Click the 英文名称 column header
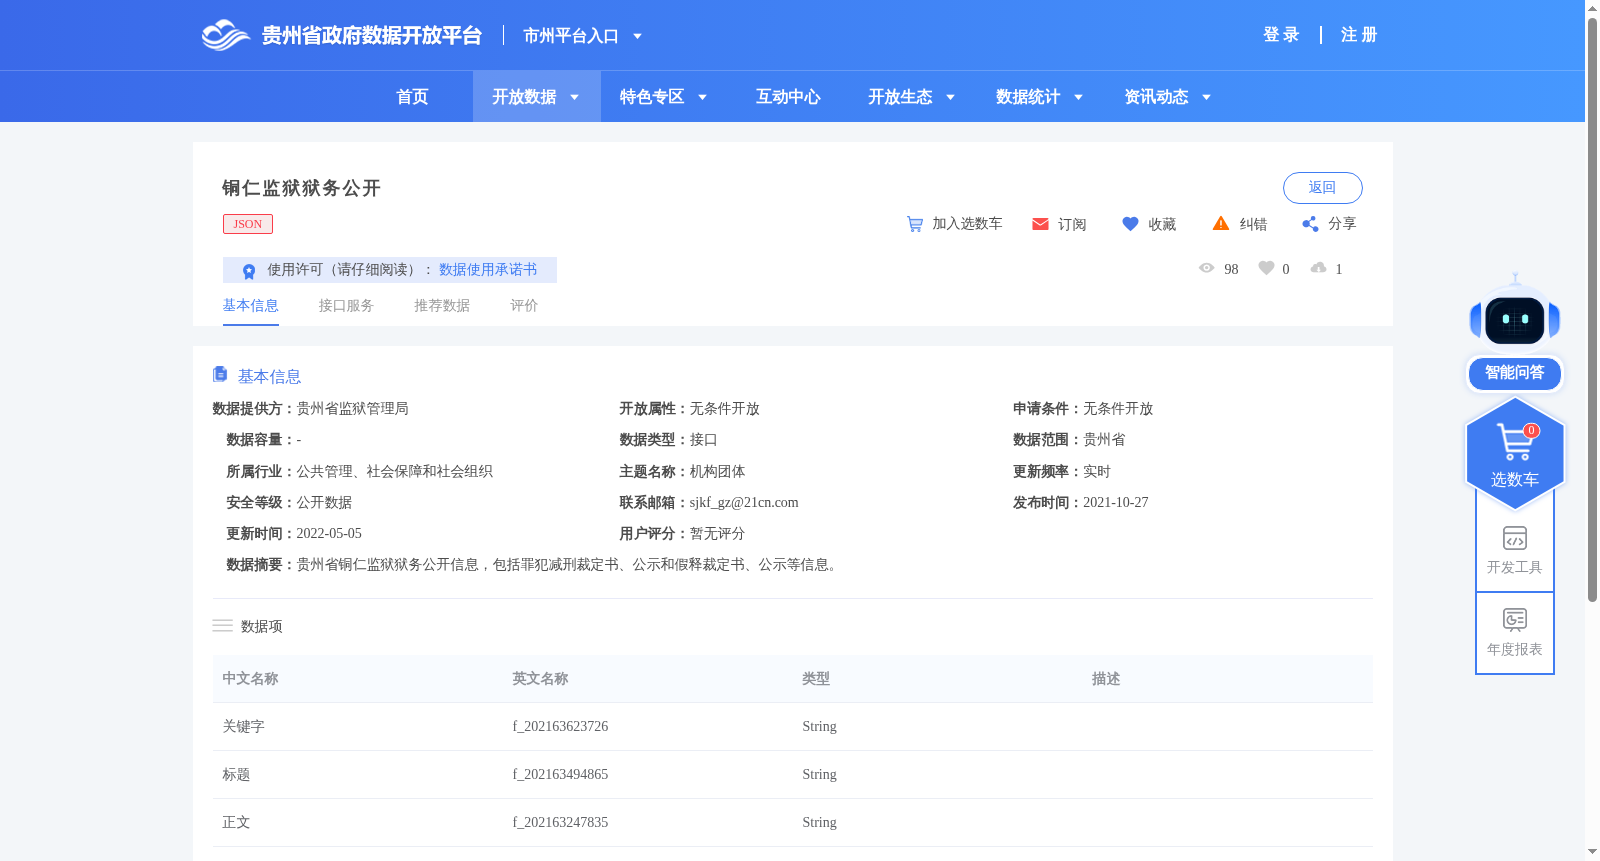The height and width of the screenshot is (861, 1600). tap(540, 679)
